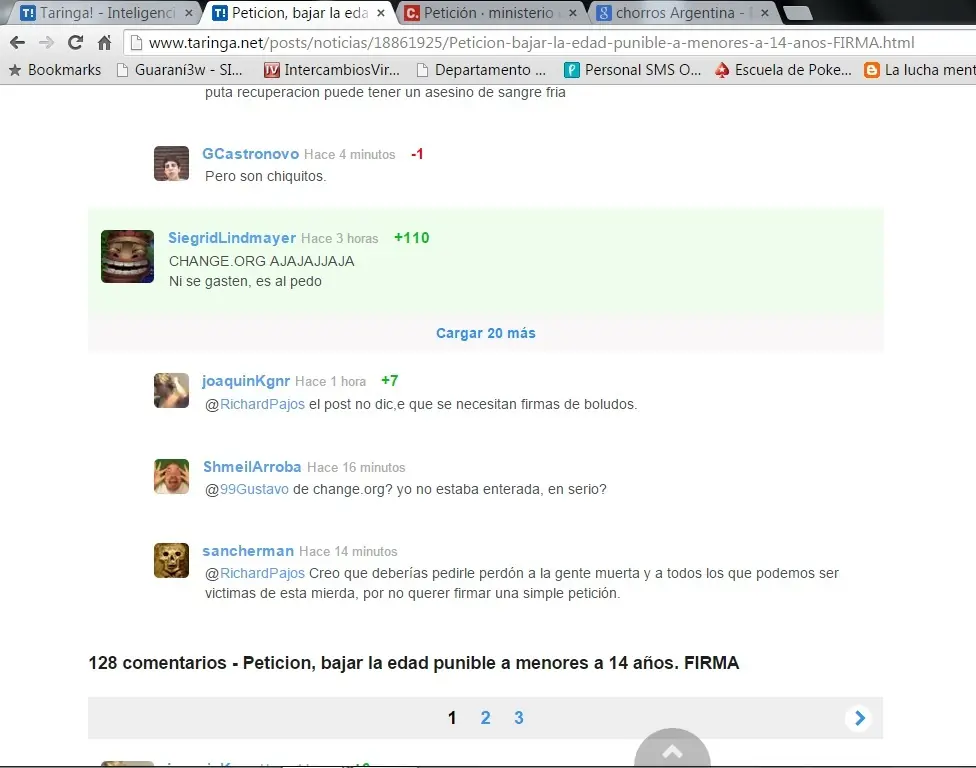Open the Personal SMS O... bookmark

tap(633, 70)
